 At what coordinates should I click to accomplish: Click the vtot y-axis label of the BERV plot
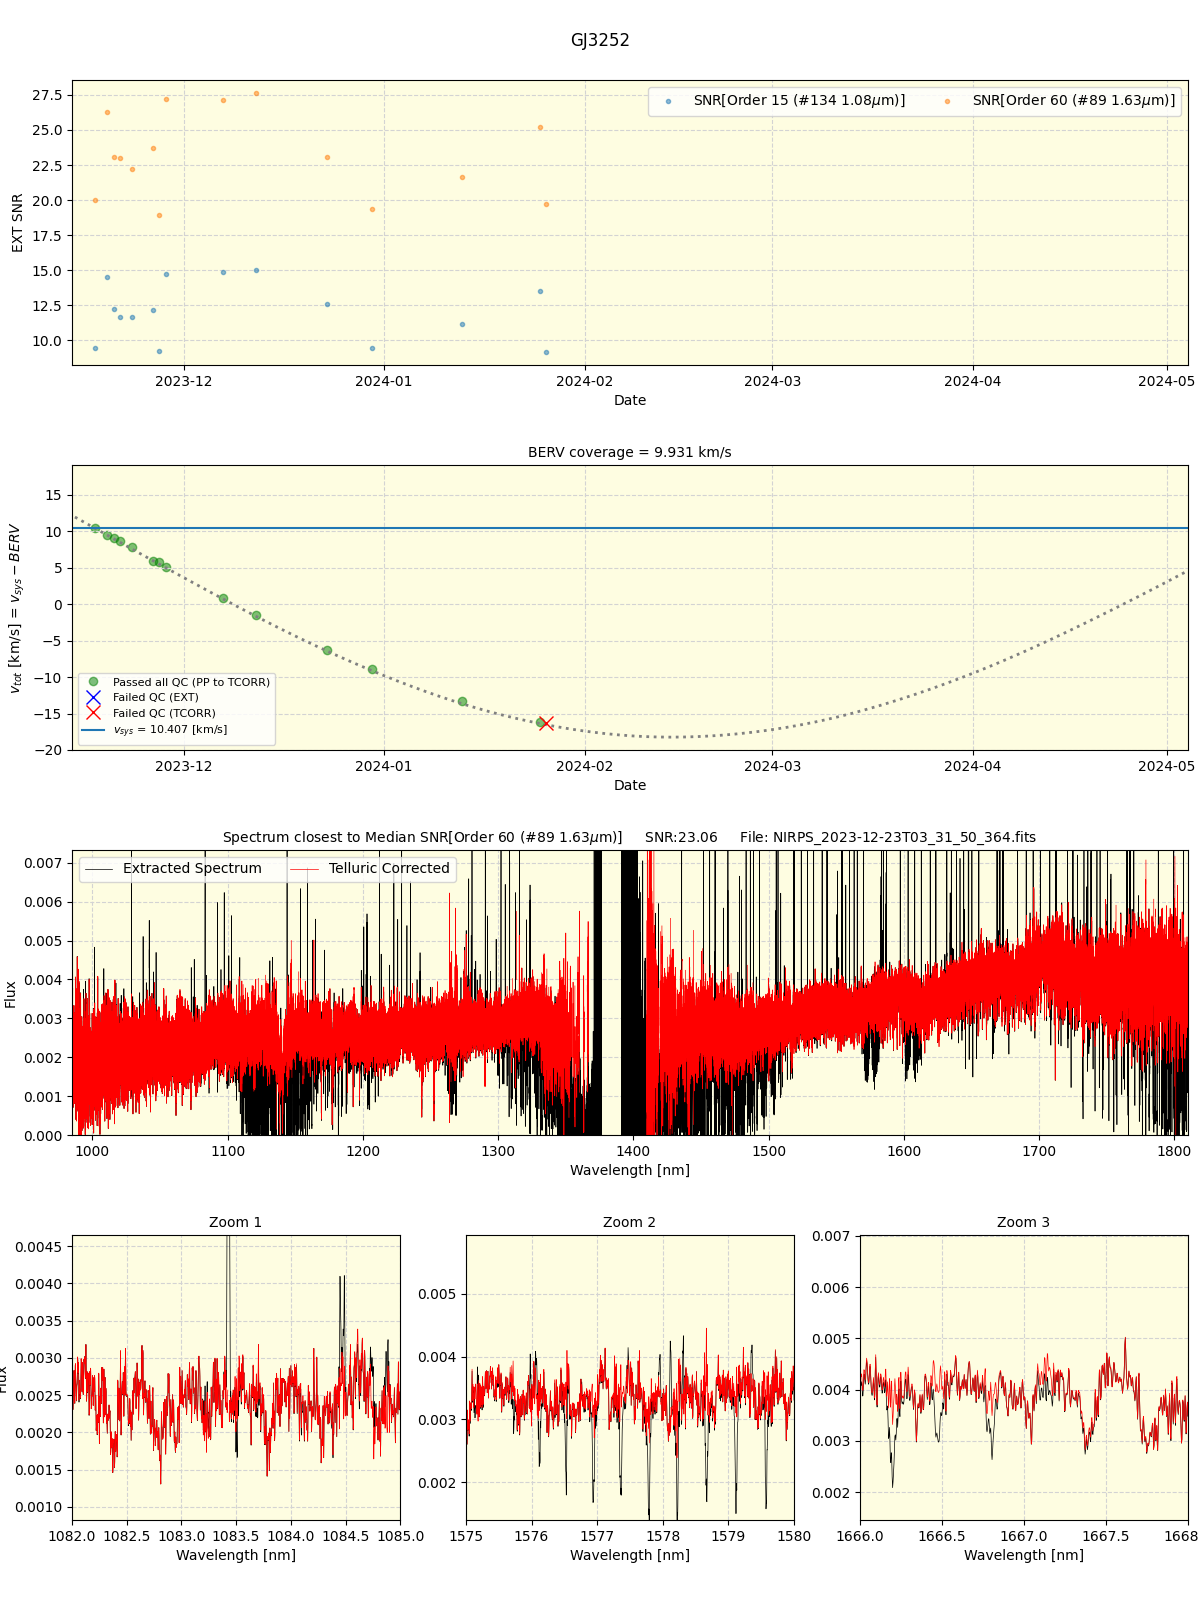point(15,608)
